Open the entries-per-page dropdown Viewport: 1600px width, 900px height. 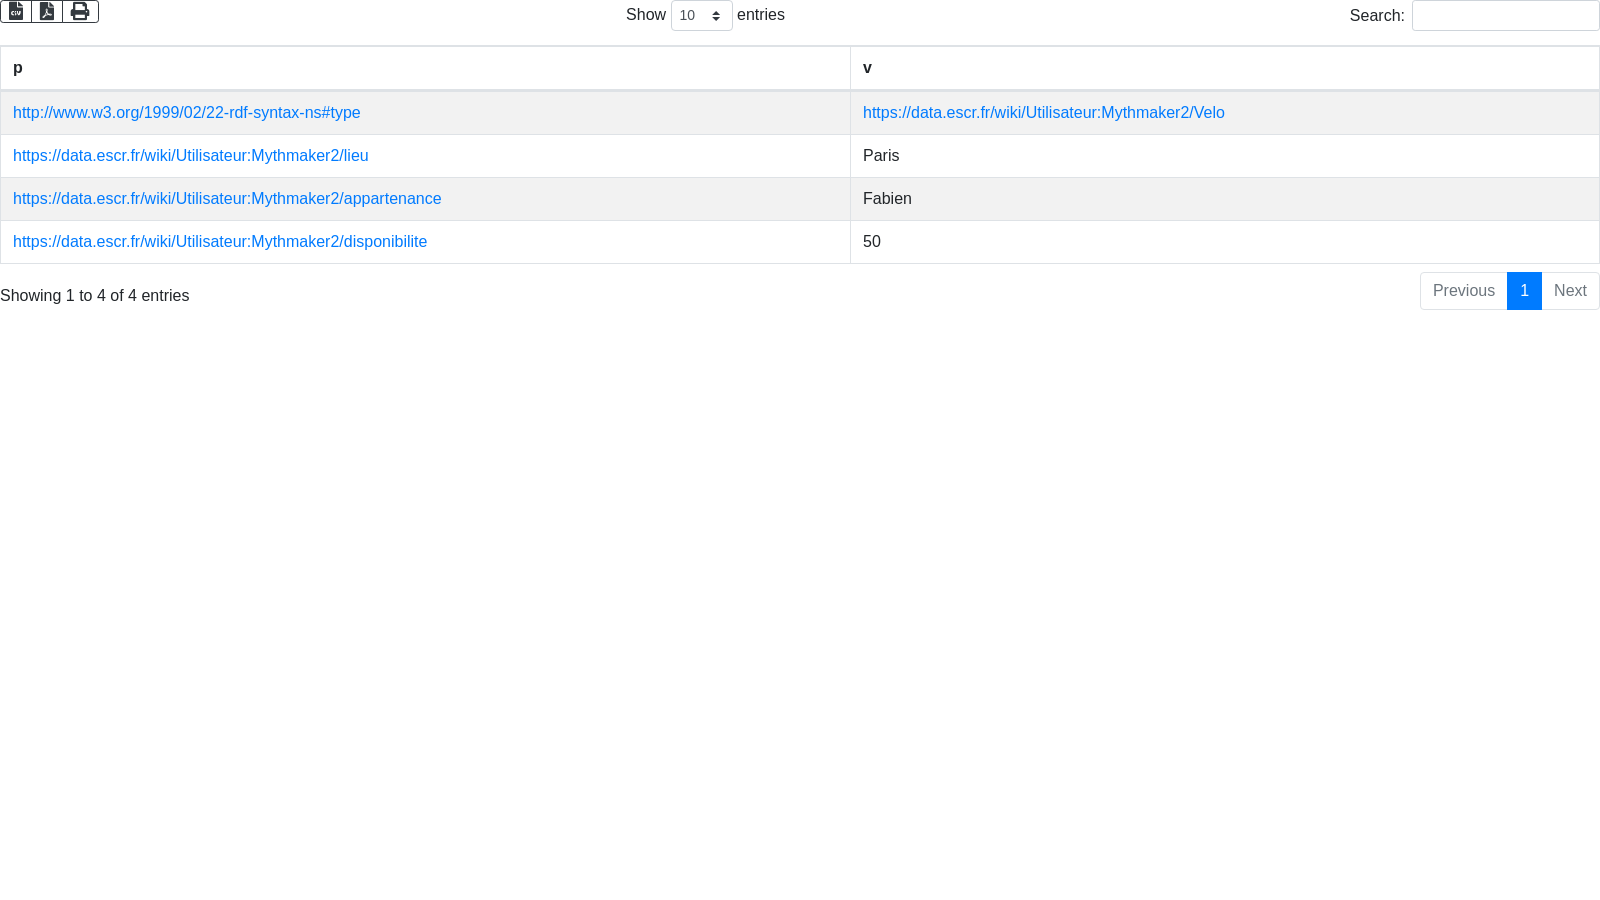pos(701,16)
